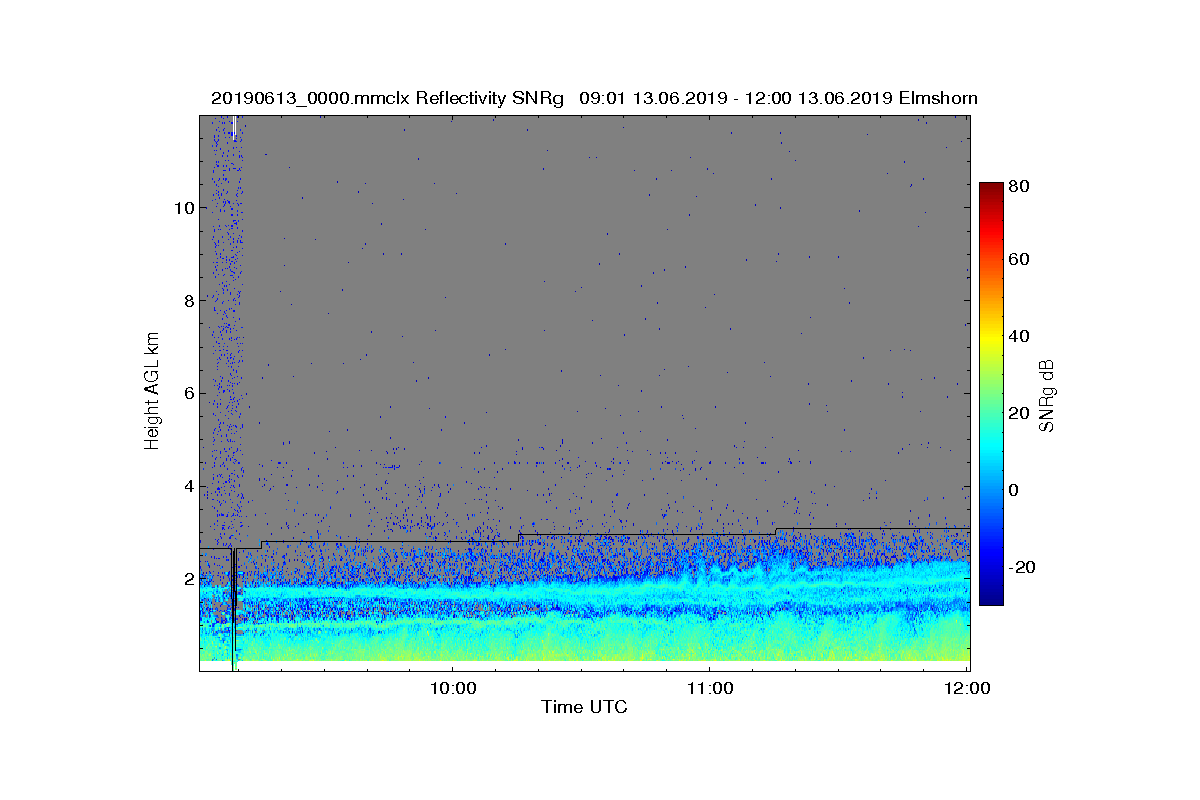Click the 'SNRg dB' colorbar label

point(1047,396)
